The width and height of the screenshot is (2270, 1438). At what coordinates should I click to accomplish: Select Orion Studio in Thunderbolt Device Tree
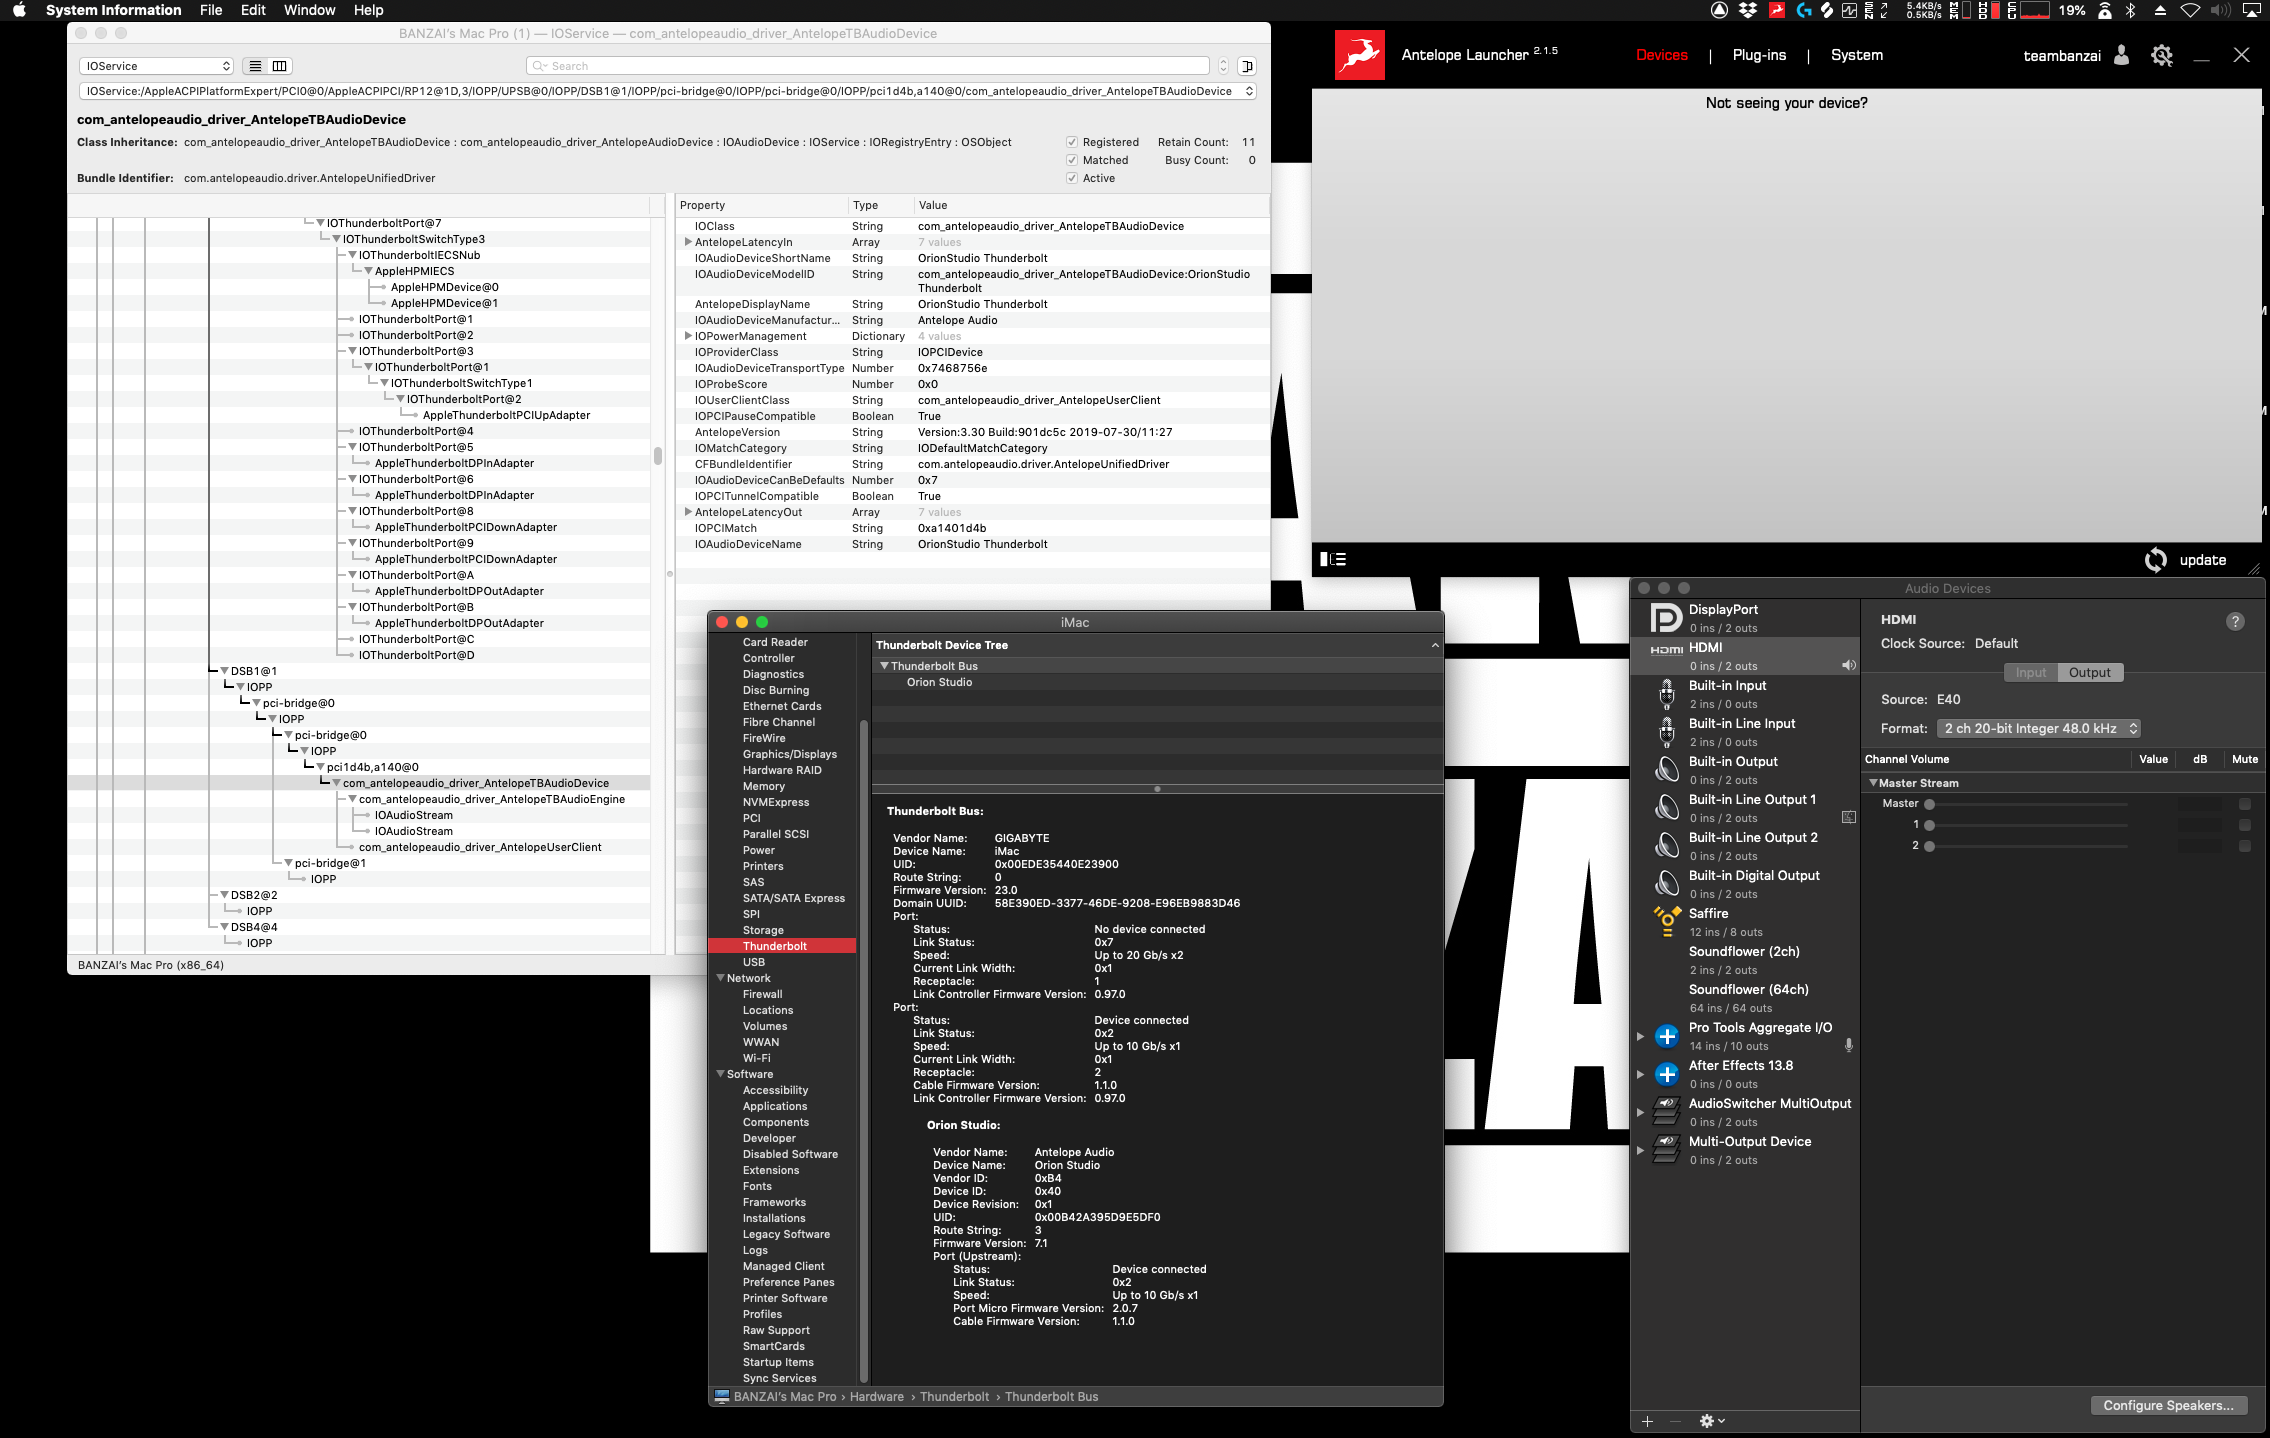click(x=939, y=682)
